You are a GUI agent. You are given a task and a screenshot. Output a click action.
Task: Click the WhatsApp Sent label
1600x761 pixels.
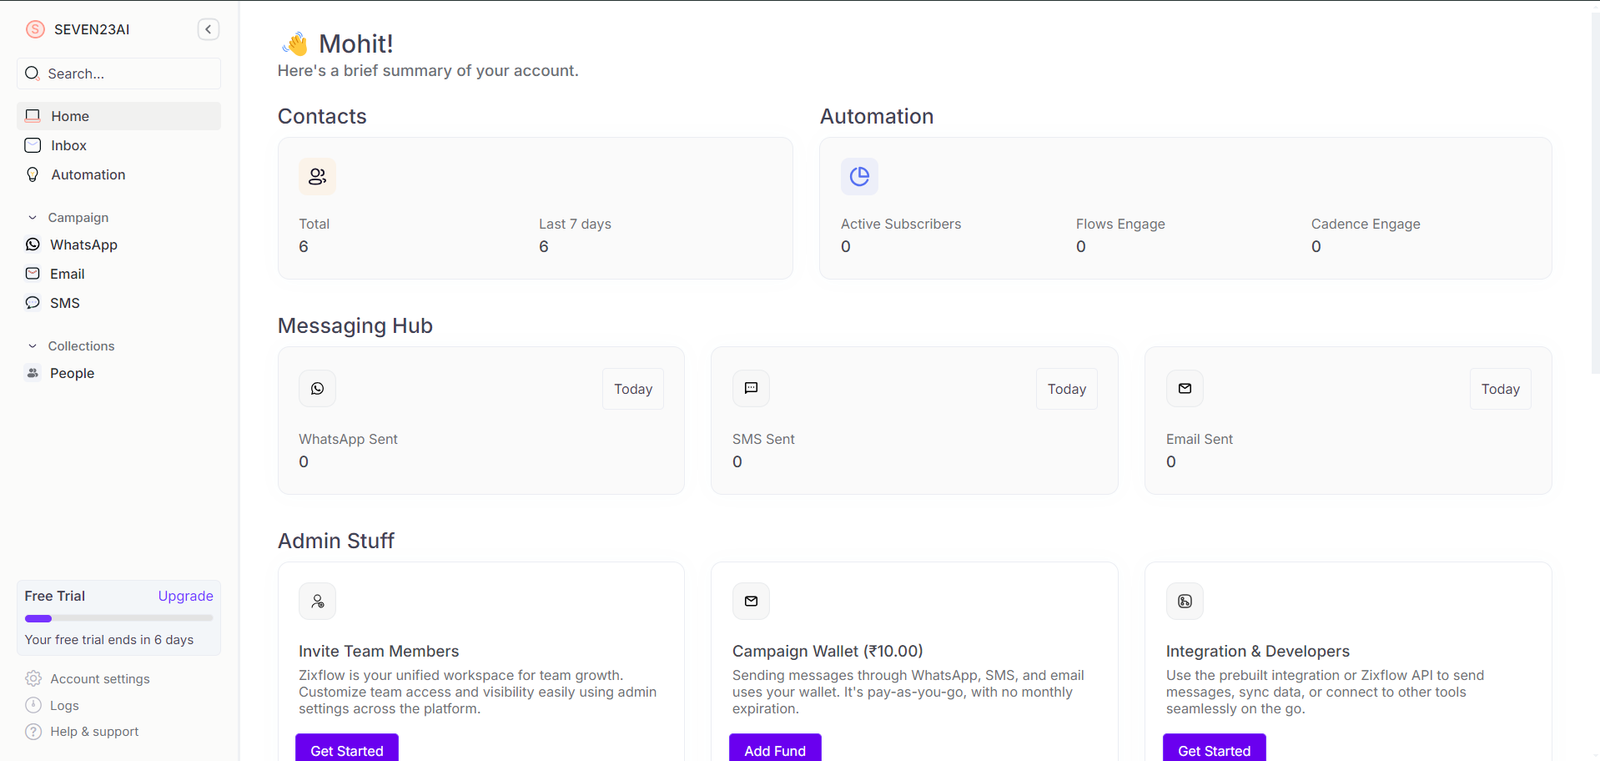pyautogui.click(x=348, y=439)
